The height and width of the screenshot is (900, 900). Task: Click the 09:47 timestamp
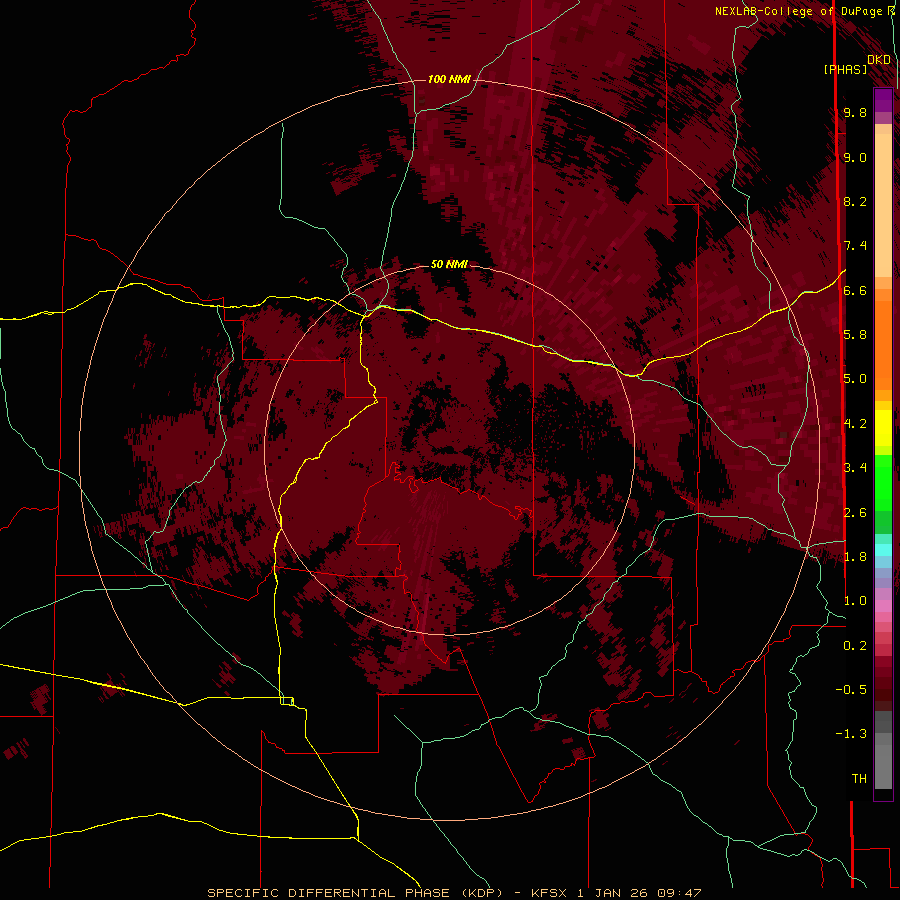[679, 893]
